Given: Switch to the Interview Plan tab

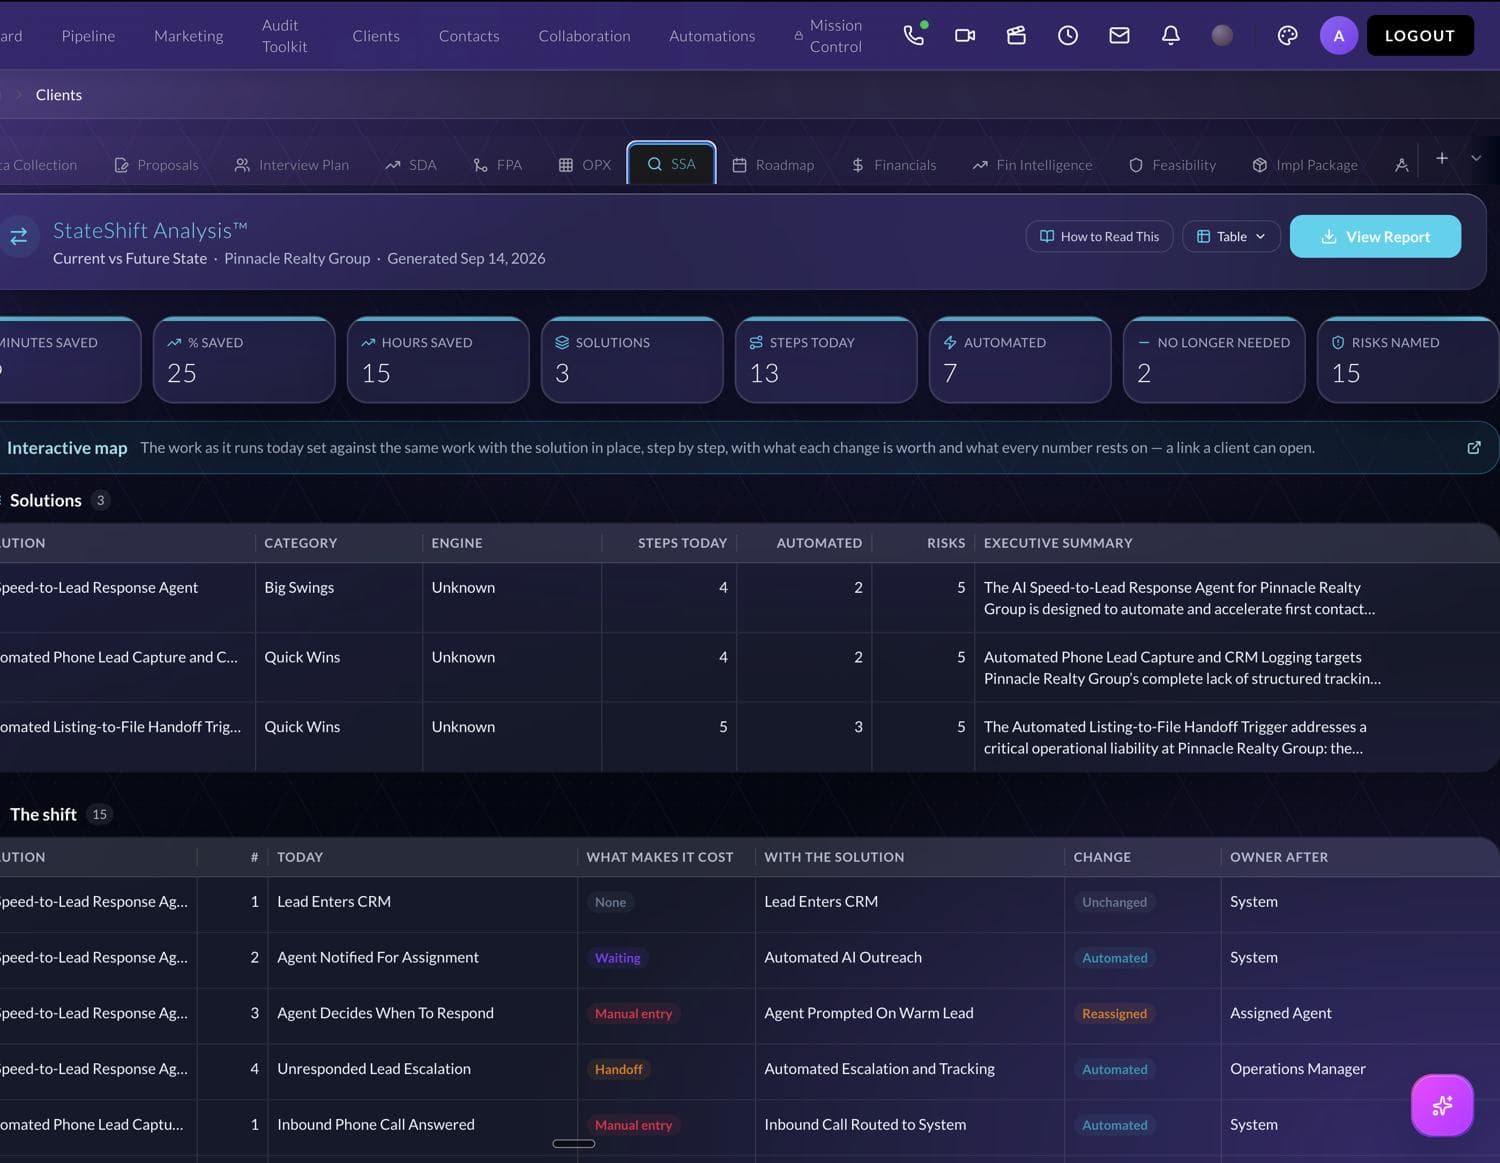Looking at the screenshot, I should [292, 165].
